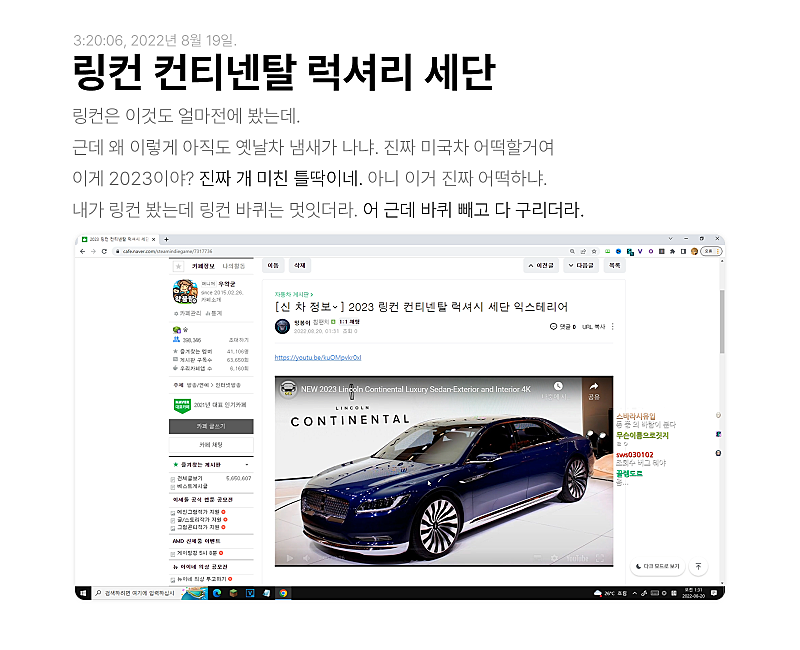800x650 pixels.
Task: Click the video share arrow 공유
Action: (x=593, y=390)
